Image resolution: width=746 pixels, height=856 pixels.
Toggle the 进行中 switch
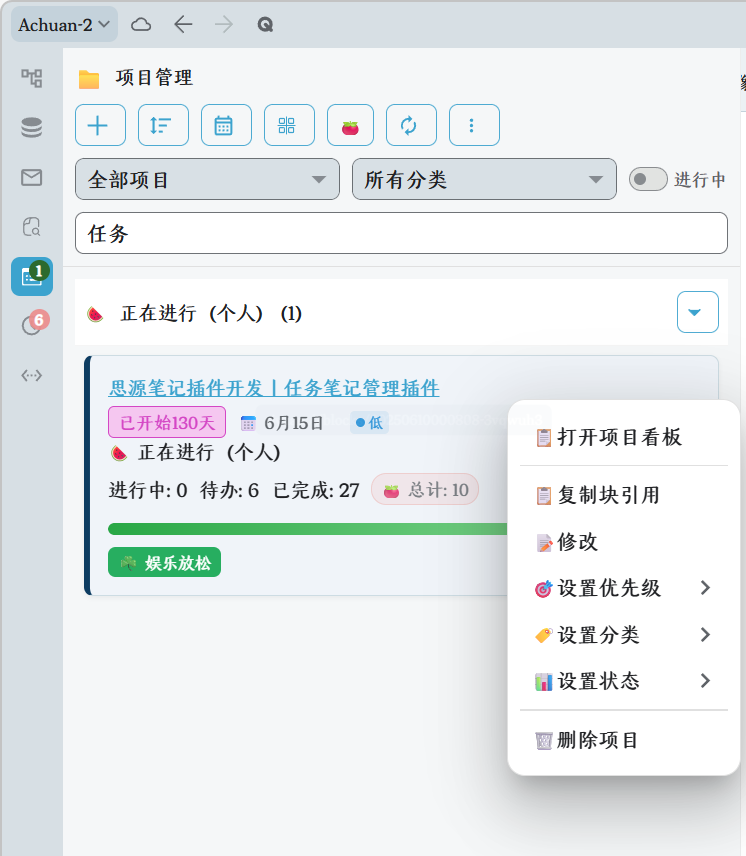[x=648, y=180]
